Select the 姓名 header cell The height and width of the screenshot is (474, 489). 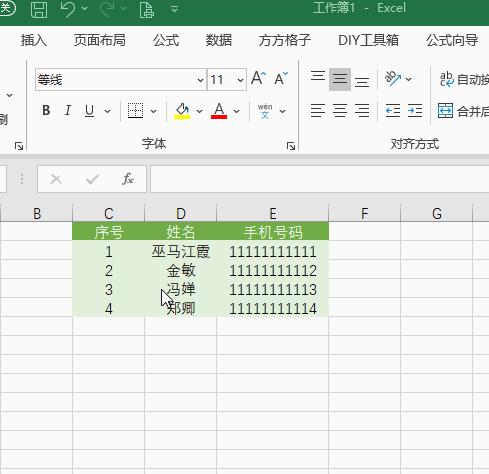click(181, 231)
